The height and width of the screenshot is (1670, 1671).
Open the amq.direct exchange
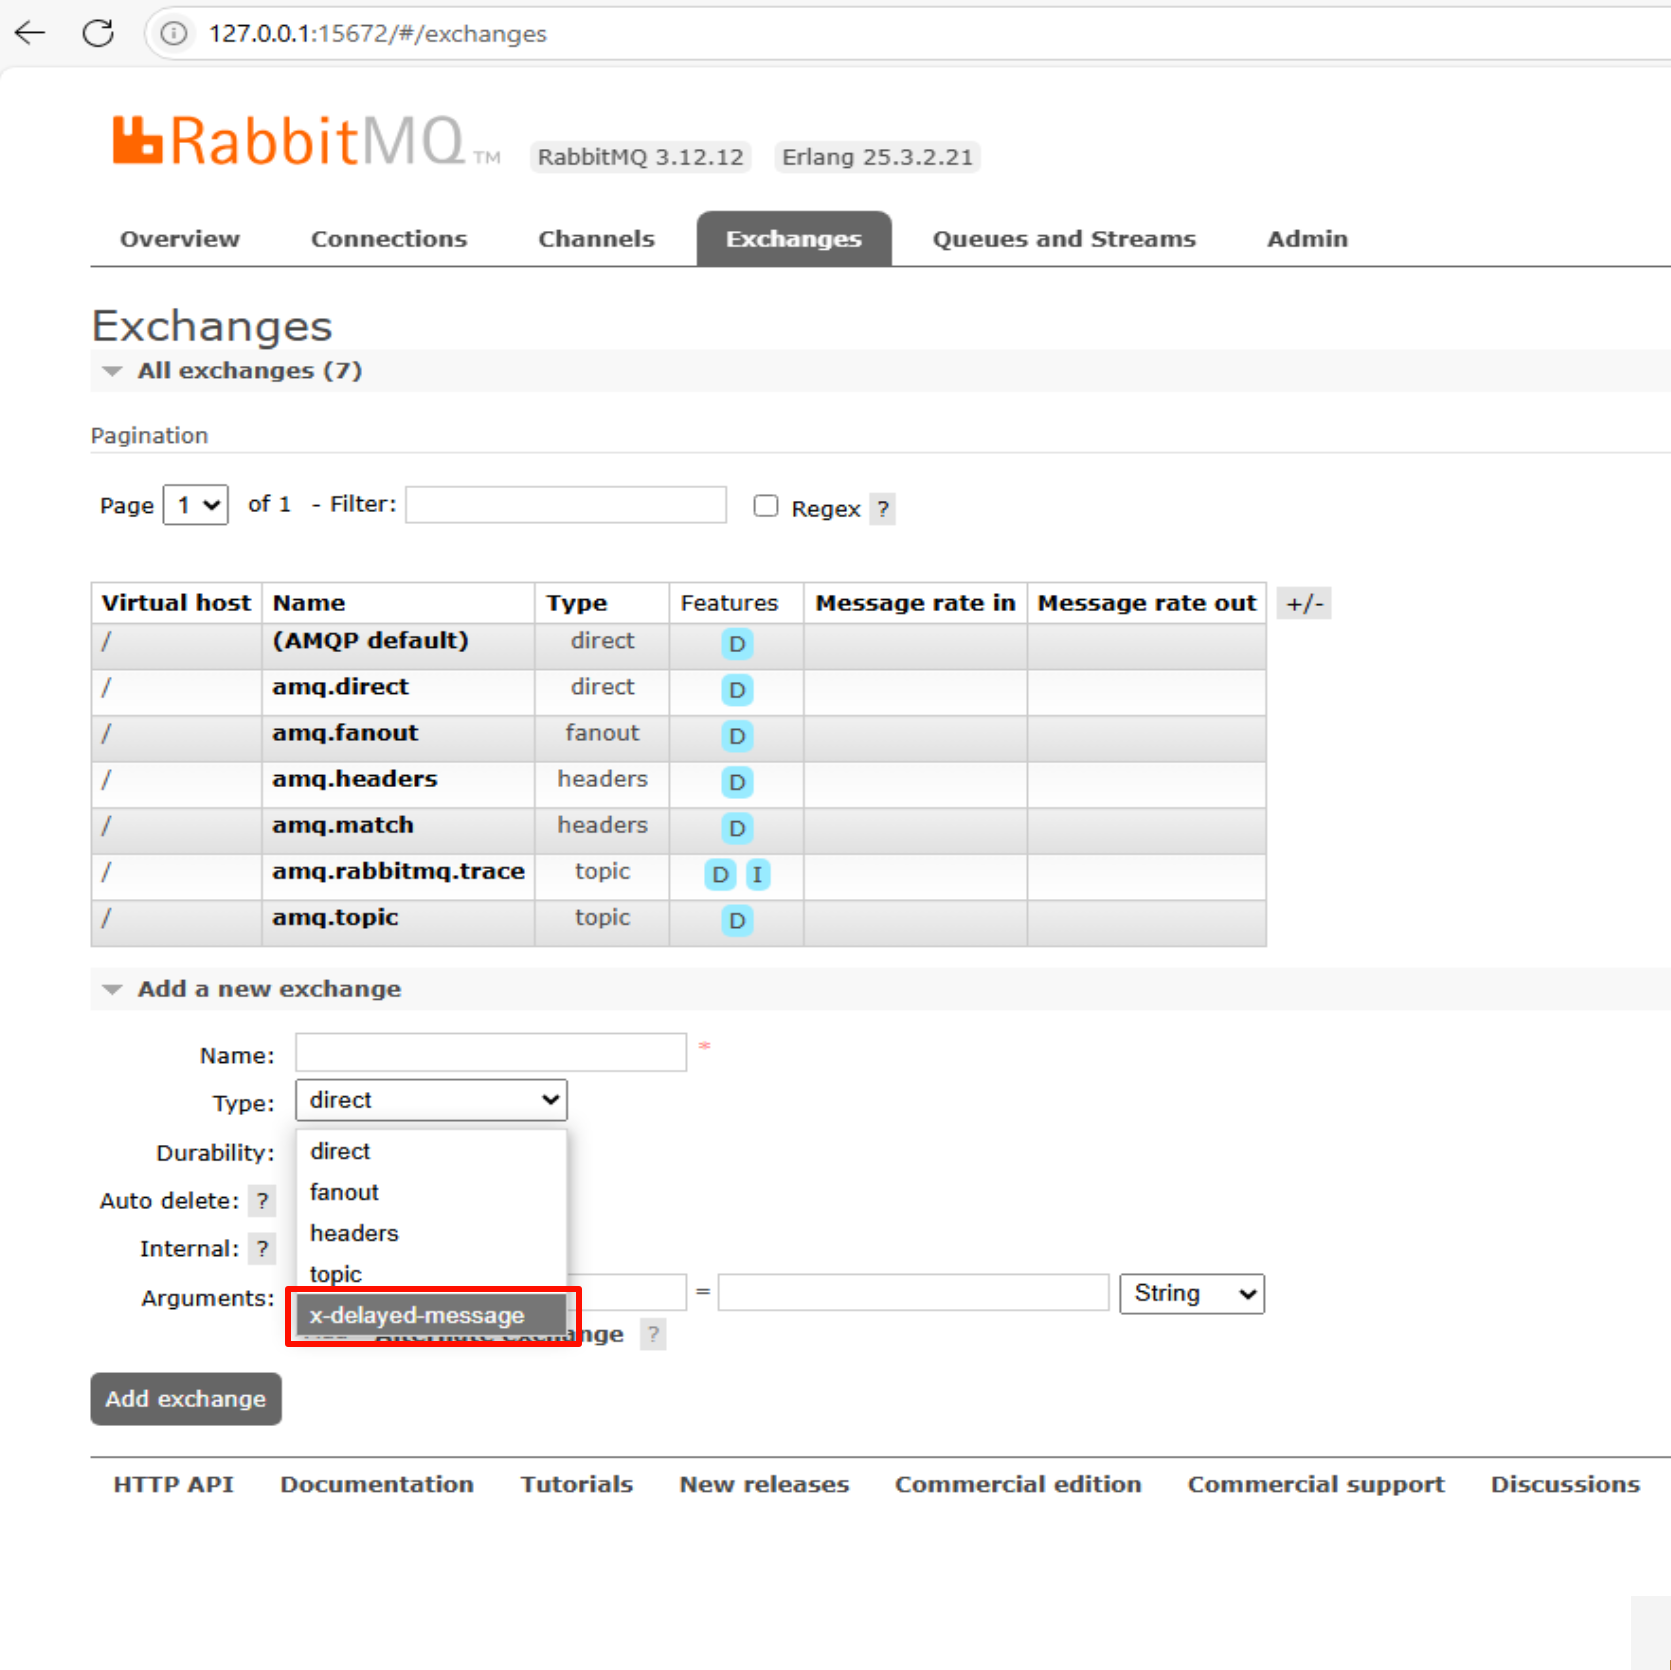[340, 687]
